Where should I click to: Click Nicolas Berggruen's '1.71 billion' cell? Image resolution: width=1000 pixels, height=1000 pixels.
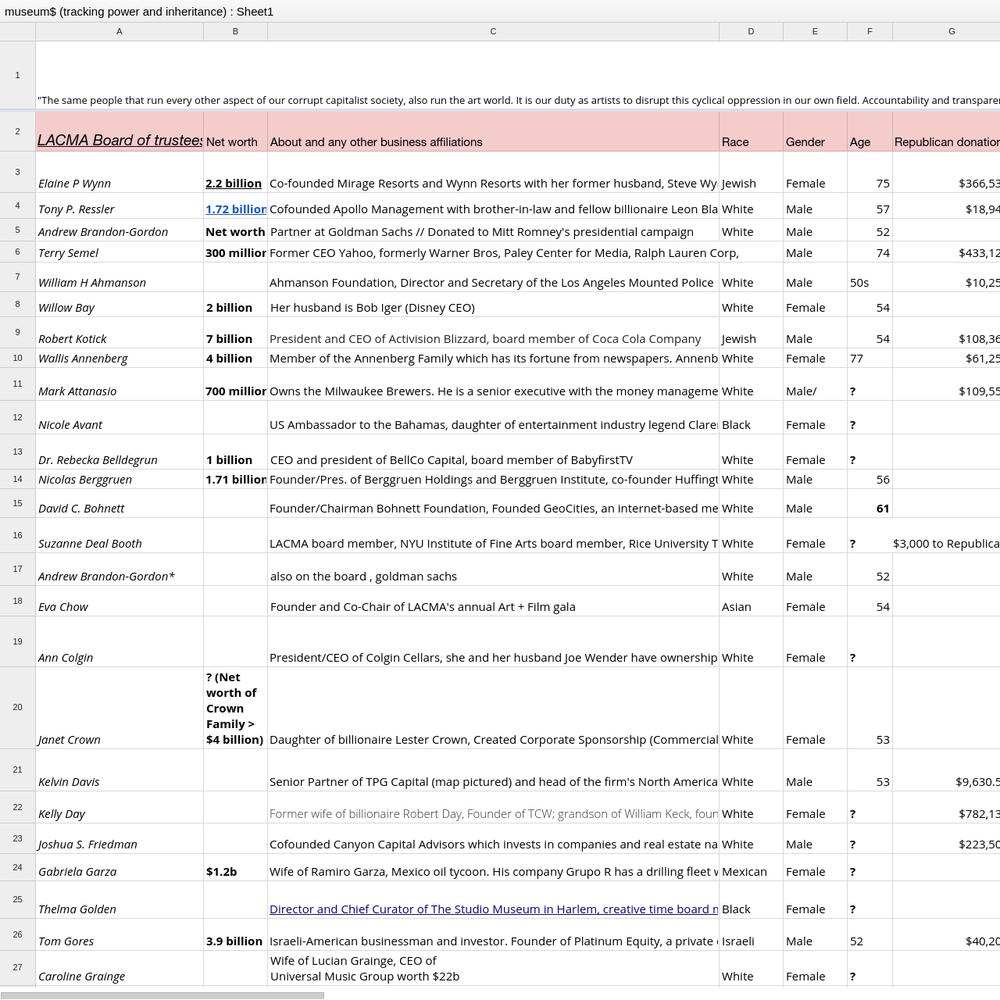[x=235, y=480]
